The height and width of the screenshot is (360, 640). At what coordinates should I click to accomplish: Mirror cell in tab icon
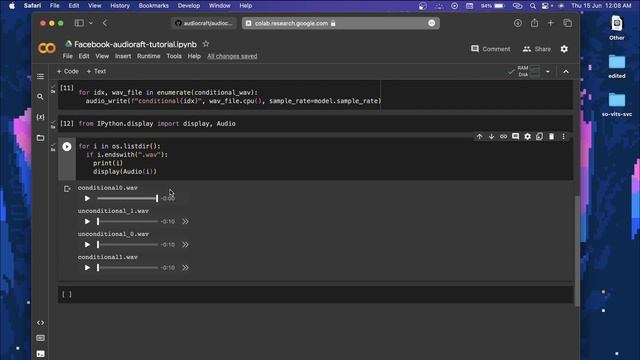[539, 137]
